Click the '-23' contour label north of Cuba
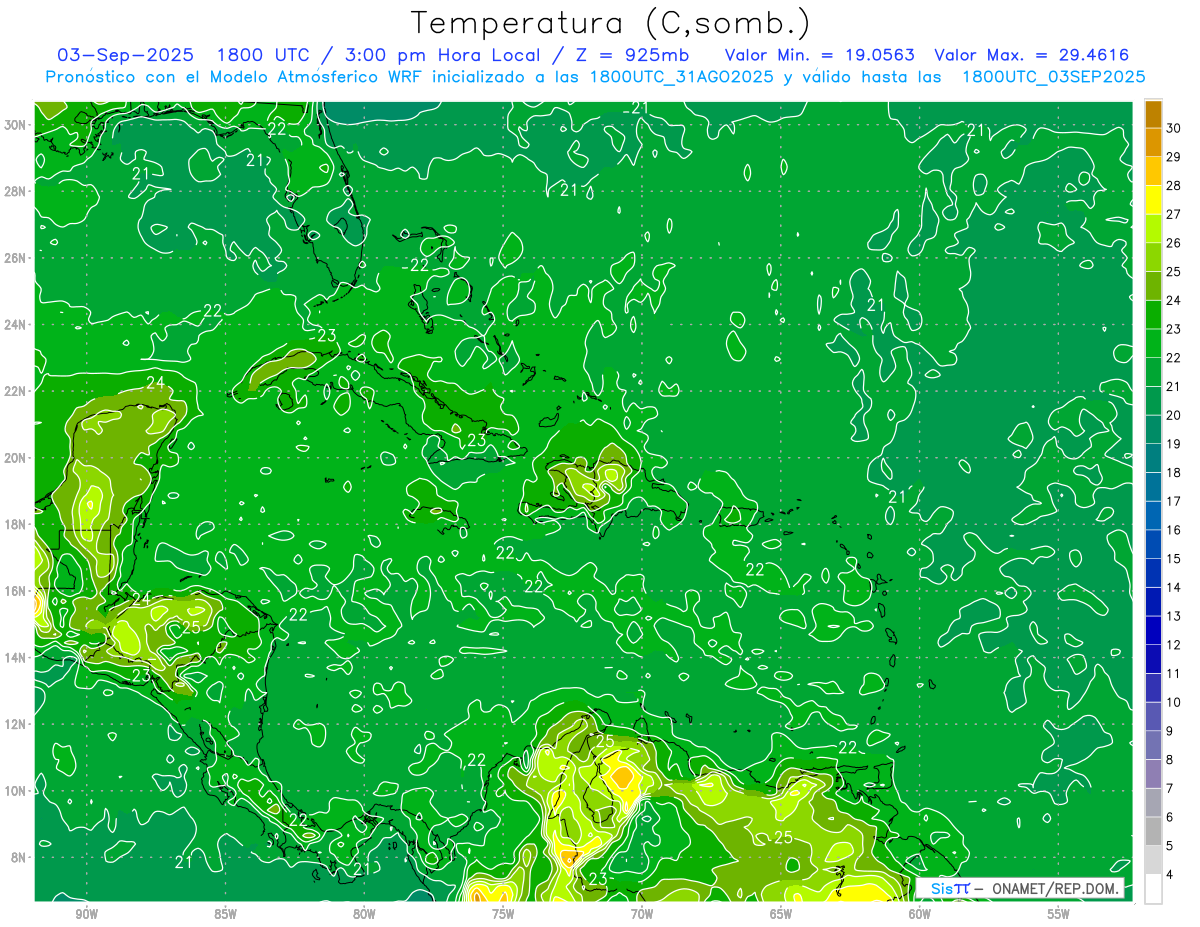1200x927 pixels. 321,336
